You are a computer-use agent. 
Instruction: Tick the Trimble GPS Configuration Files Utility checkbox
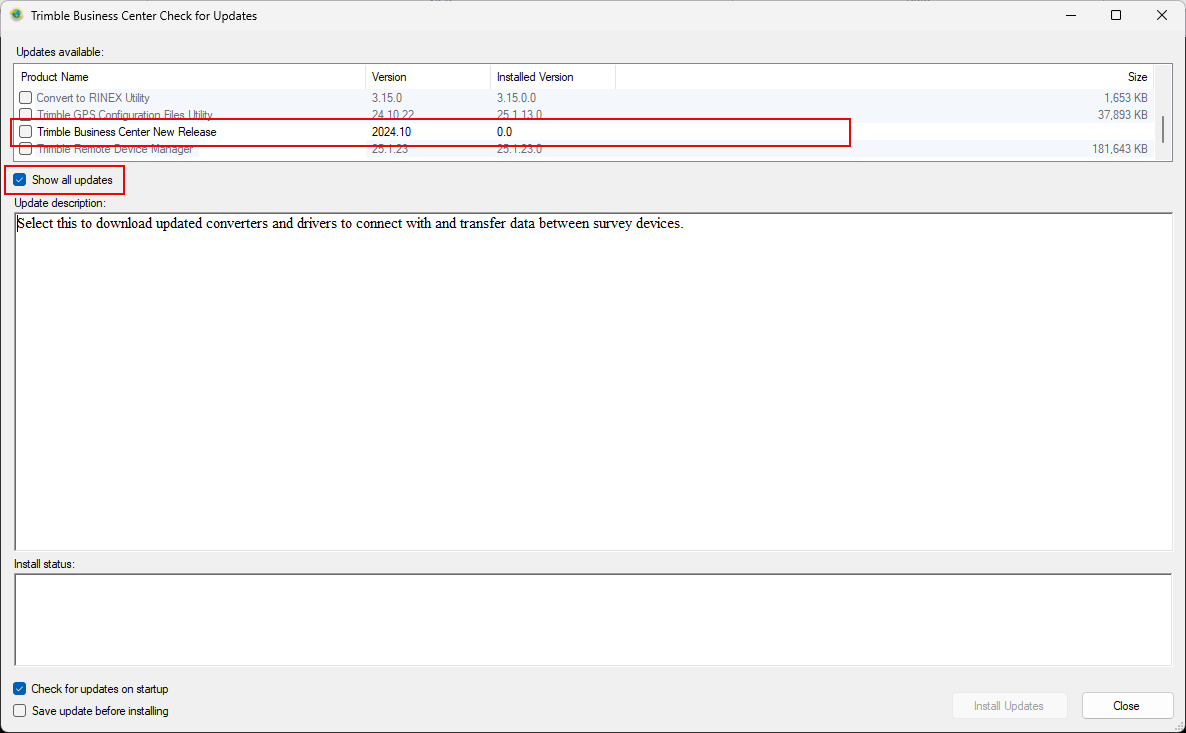pyautogui.click(x=26, y=114)
